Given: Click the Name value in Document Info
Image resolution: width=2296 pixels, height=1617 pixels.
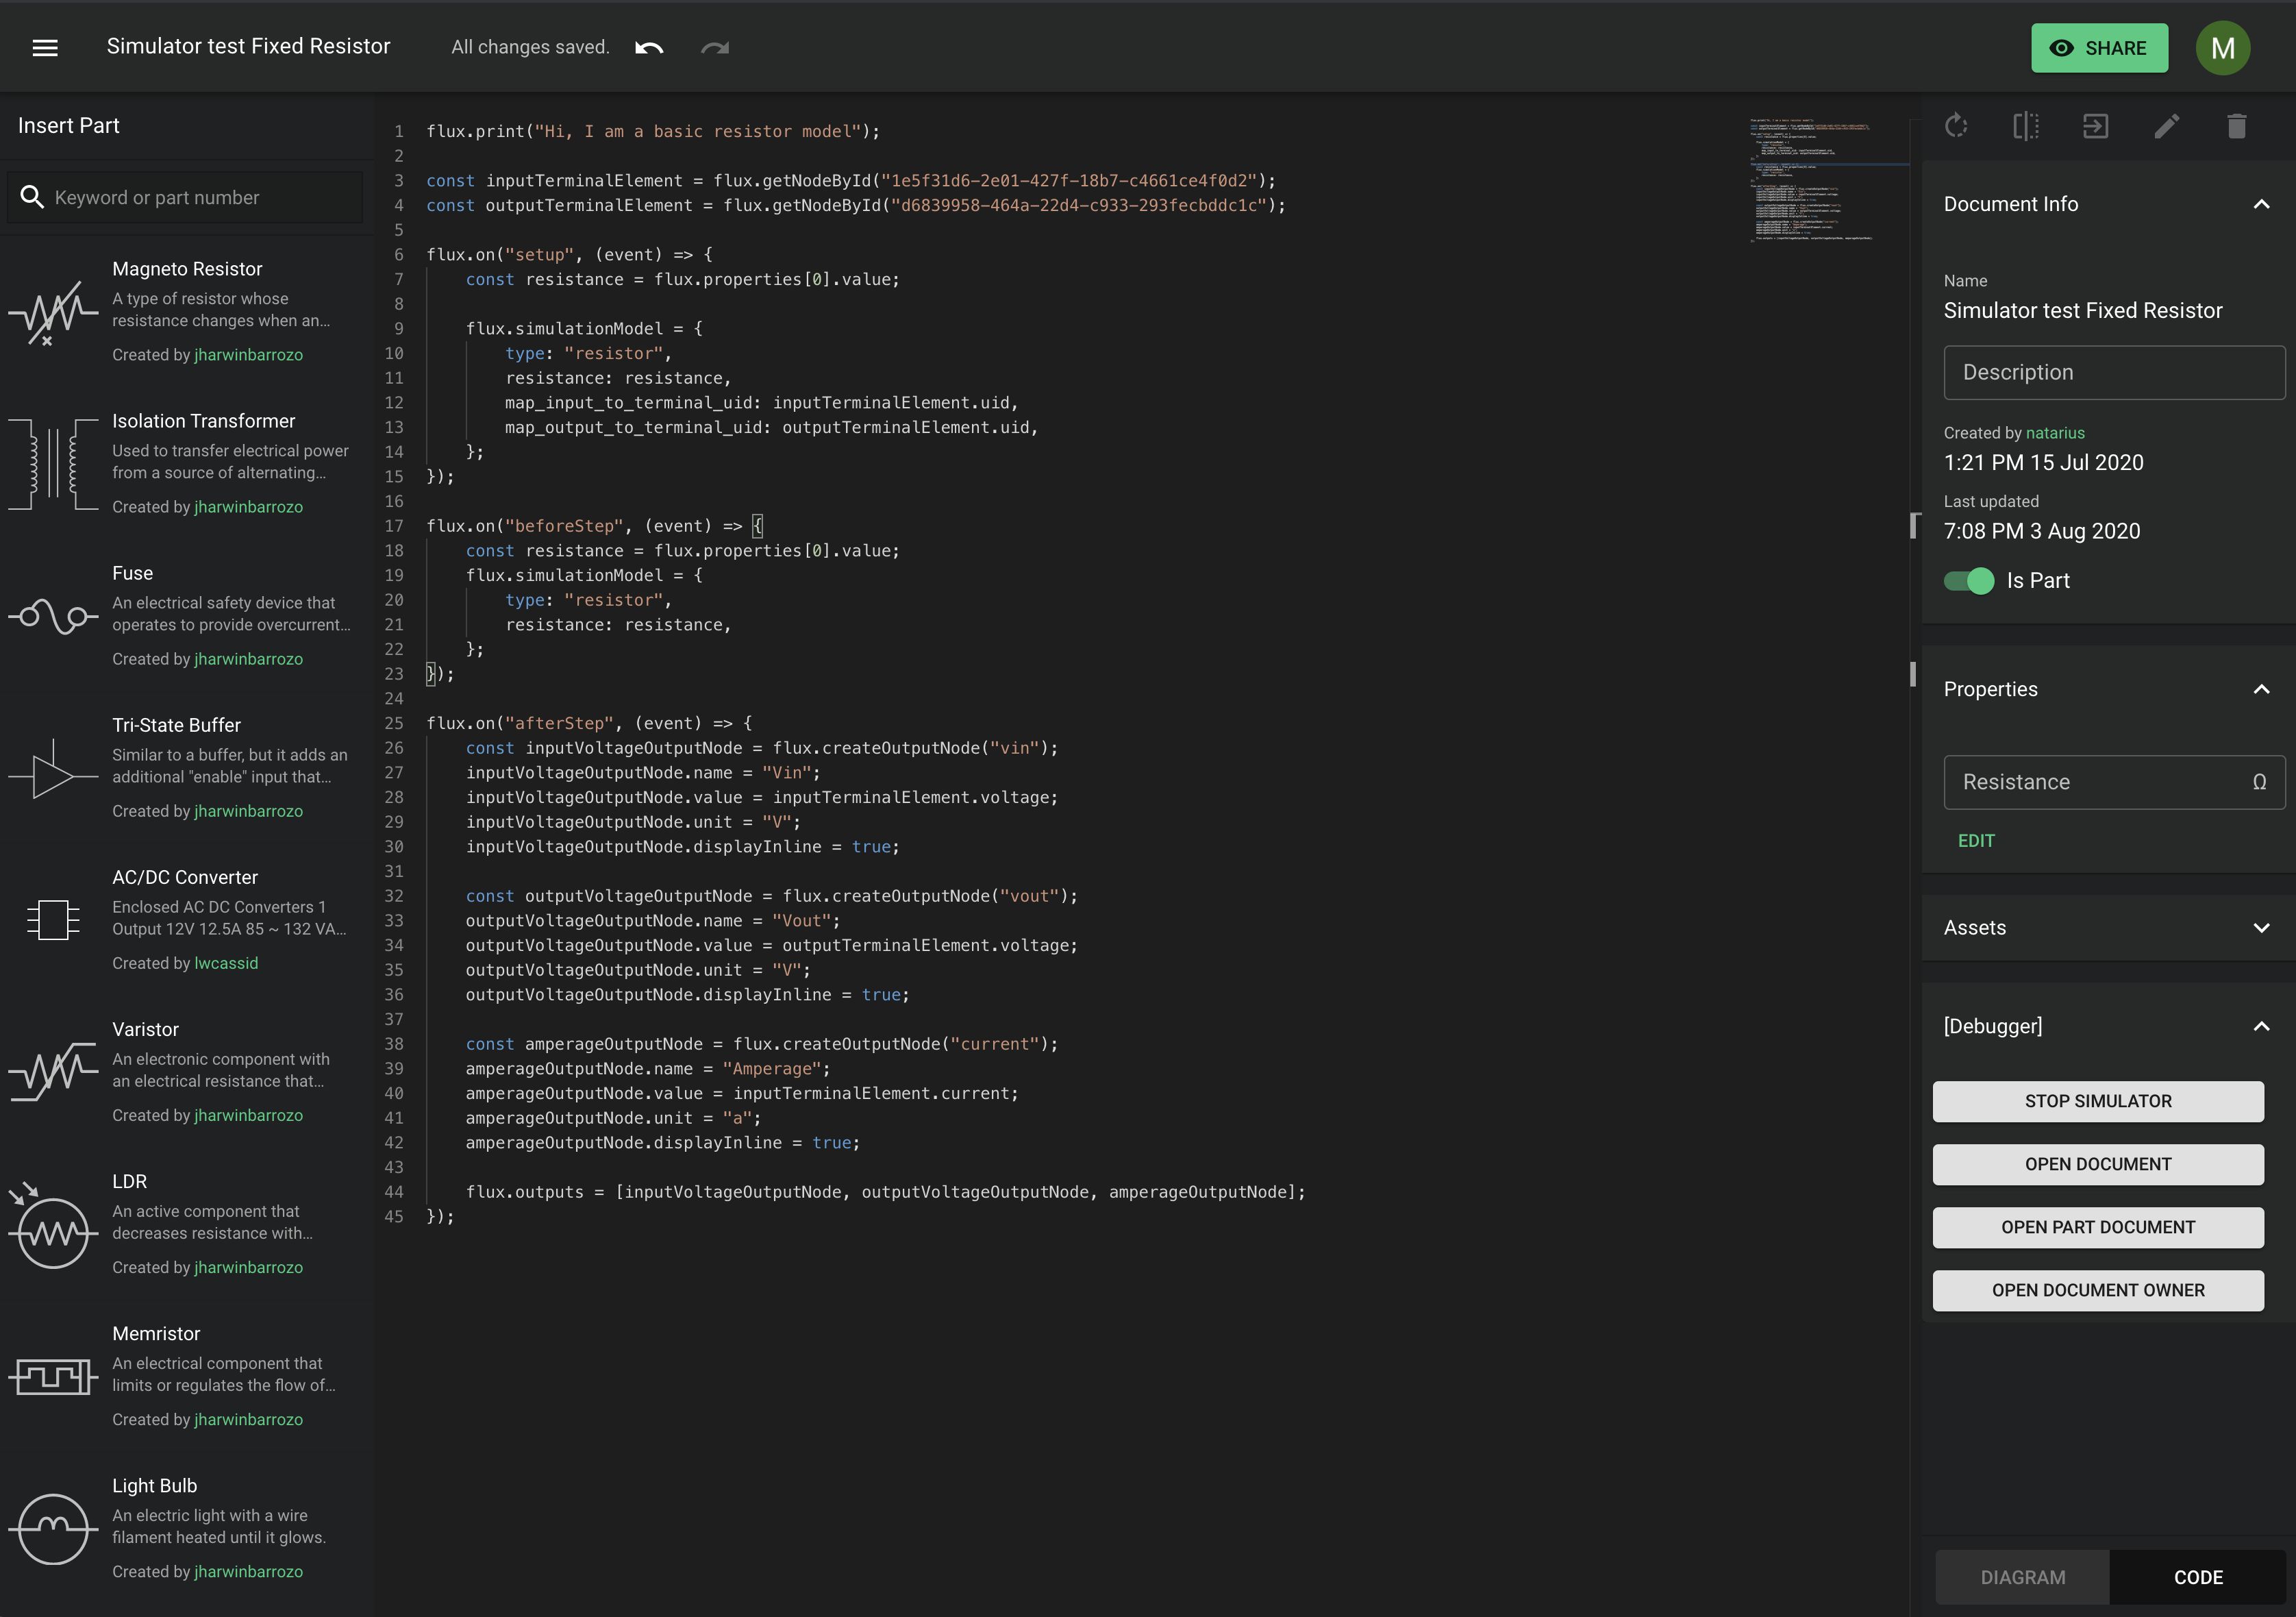Looking at the screenshot, I should [x=2083, y=311].
